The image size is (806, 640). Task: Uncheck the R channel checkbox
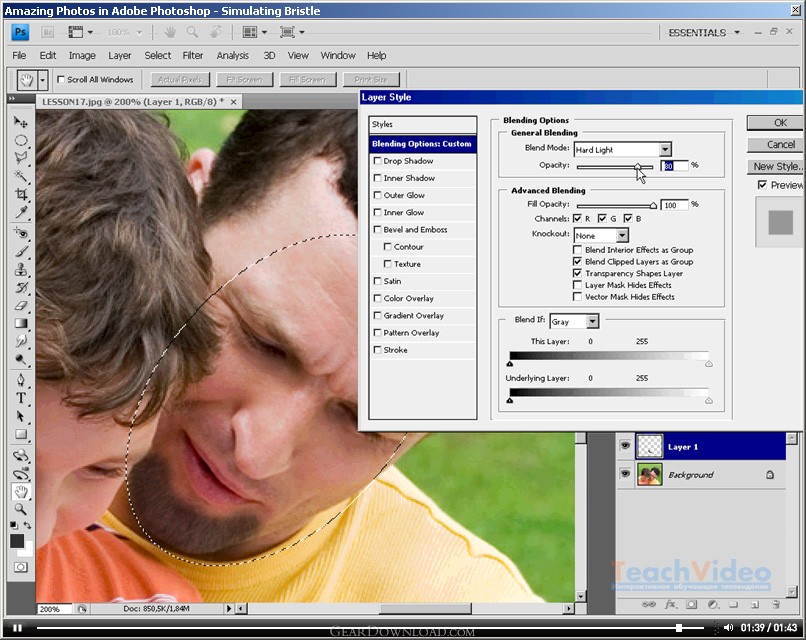coord(577,218)
